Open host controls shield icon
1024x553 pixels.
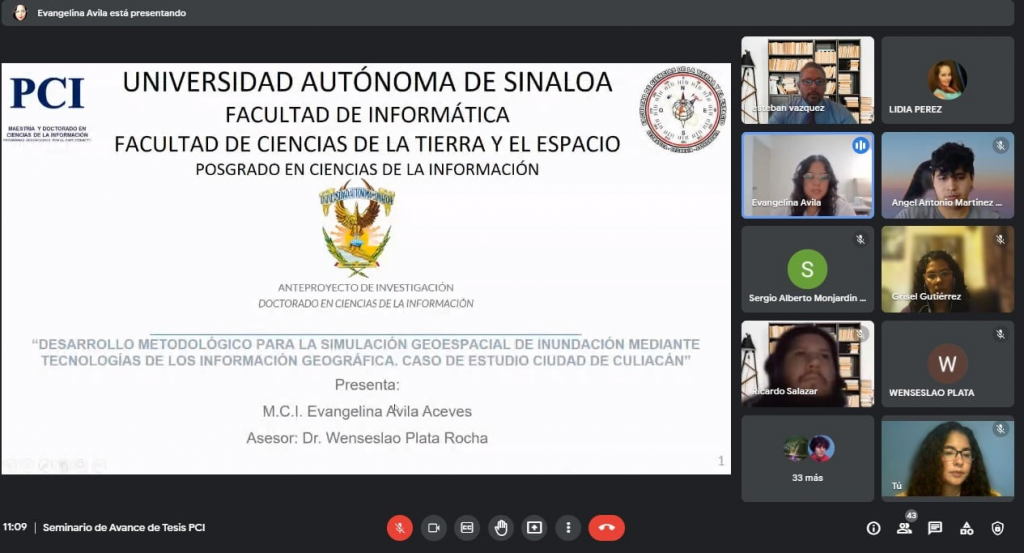tap(997, 528)
